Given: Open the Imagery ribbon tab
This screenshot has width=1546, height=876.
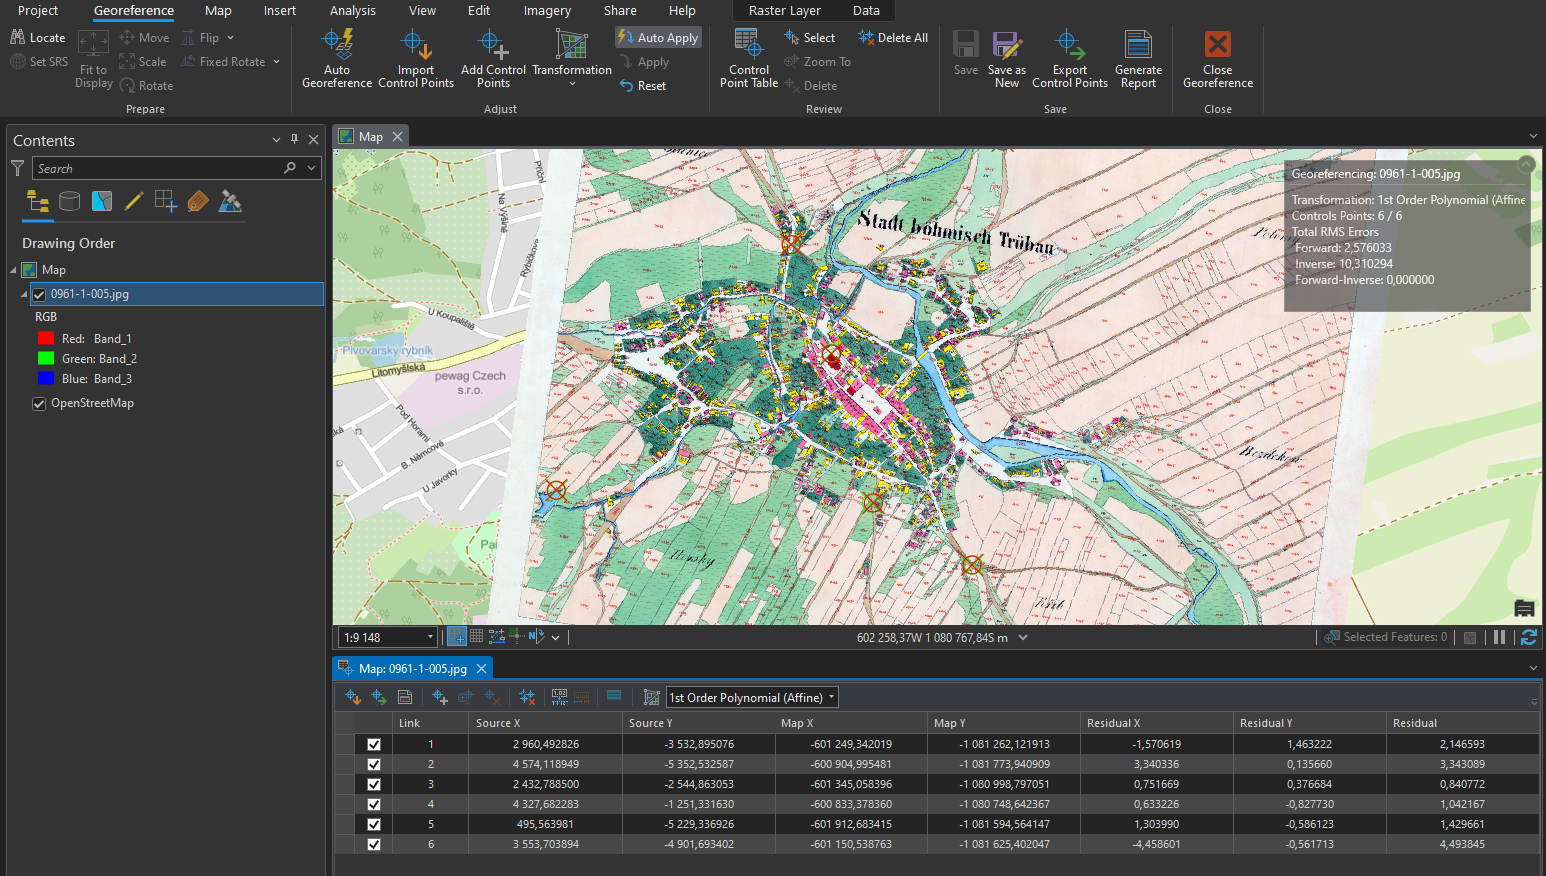Looking at the screenshot, I should pyautogui.click(x=547, y=11).
